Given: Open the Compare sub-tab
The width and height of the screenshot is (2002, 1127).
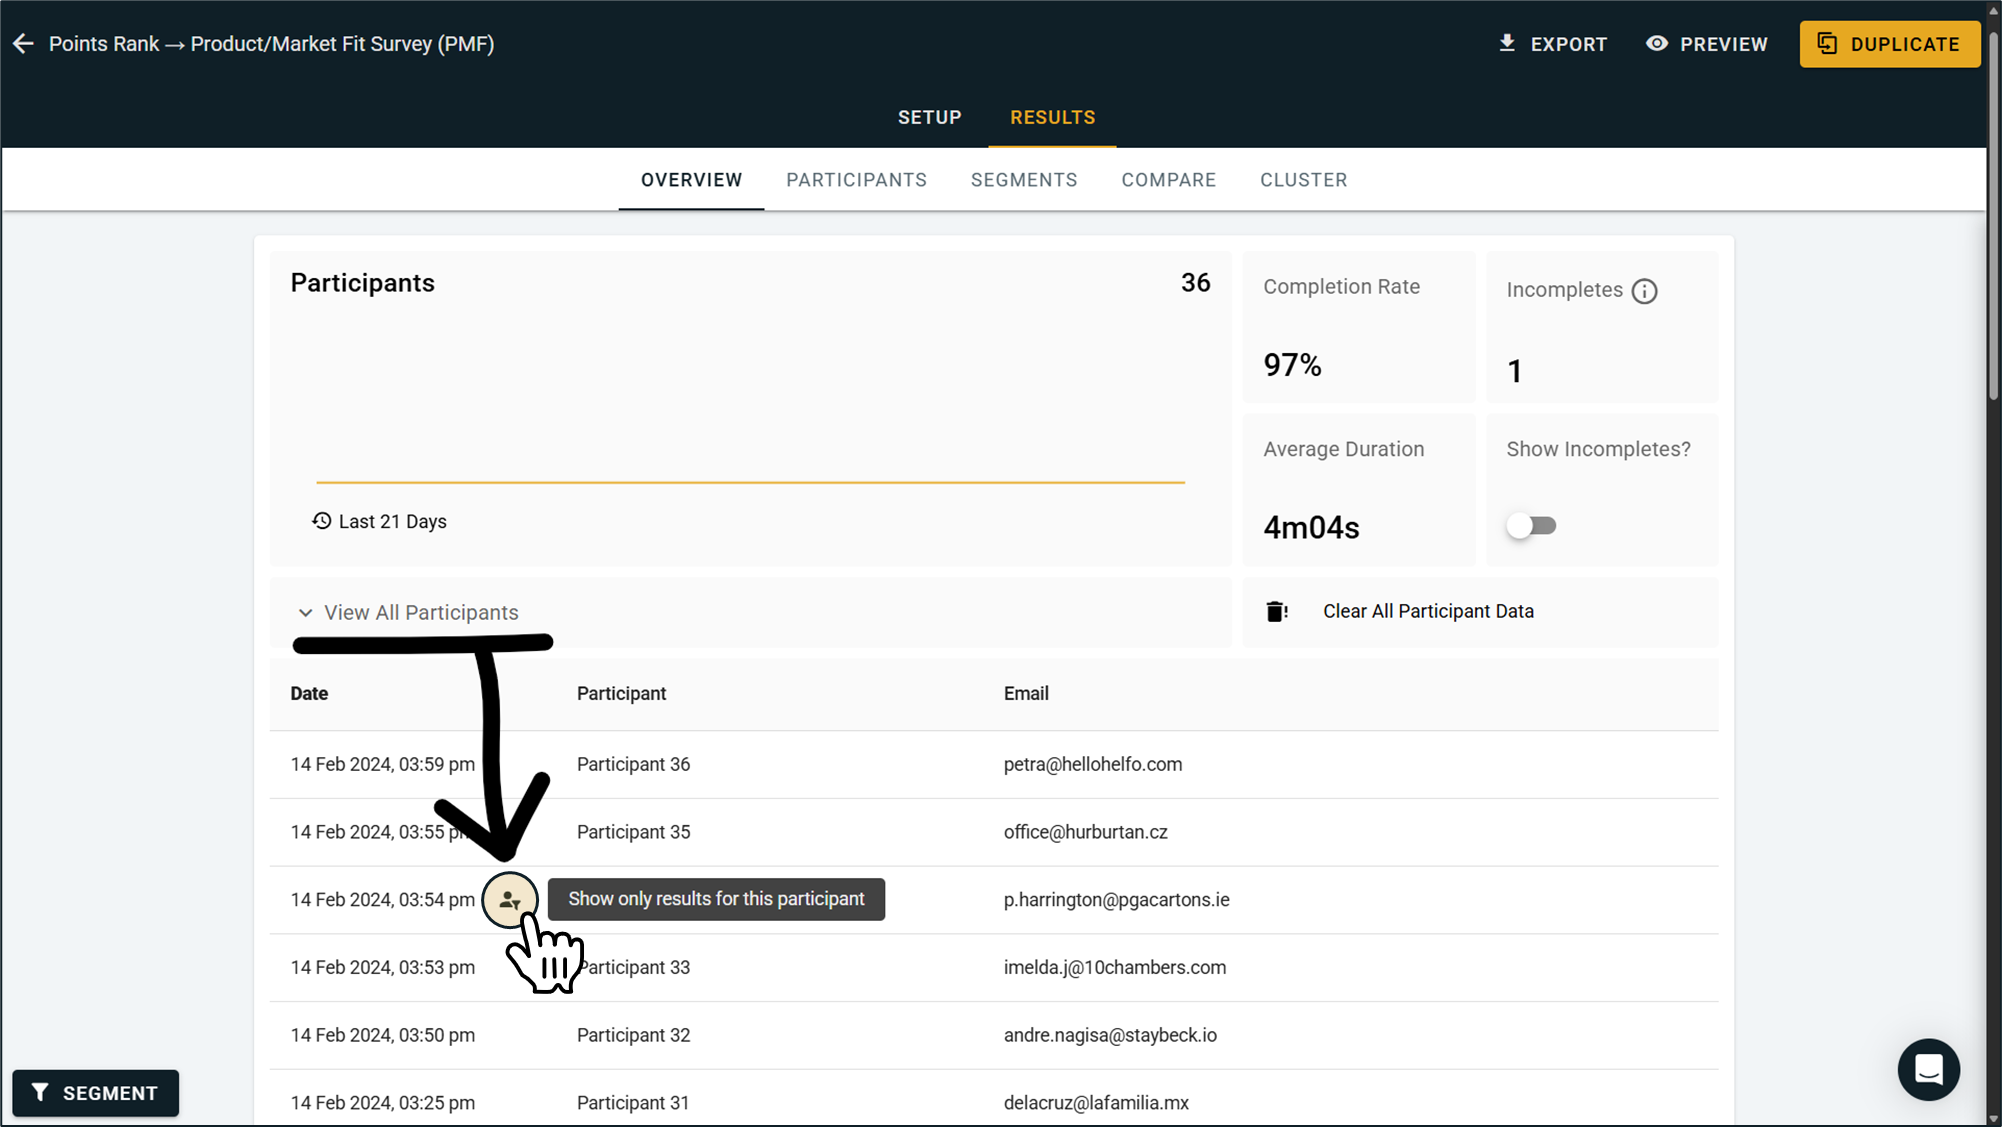Looking at the screenshot, I should [x=1168, y=180].
